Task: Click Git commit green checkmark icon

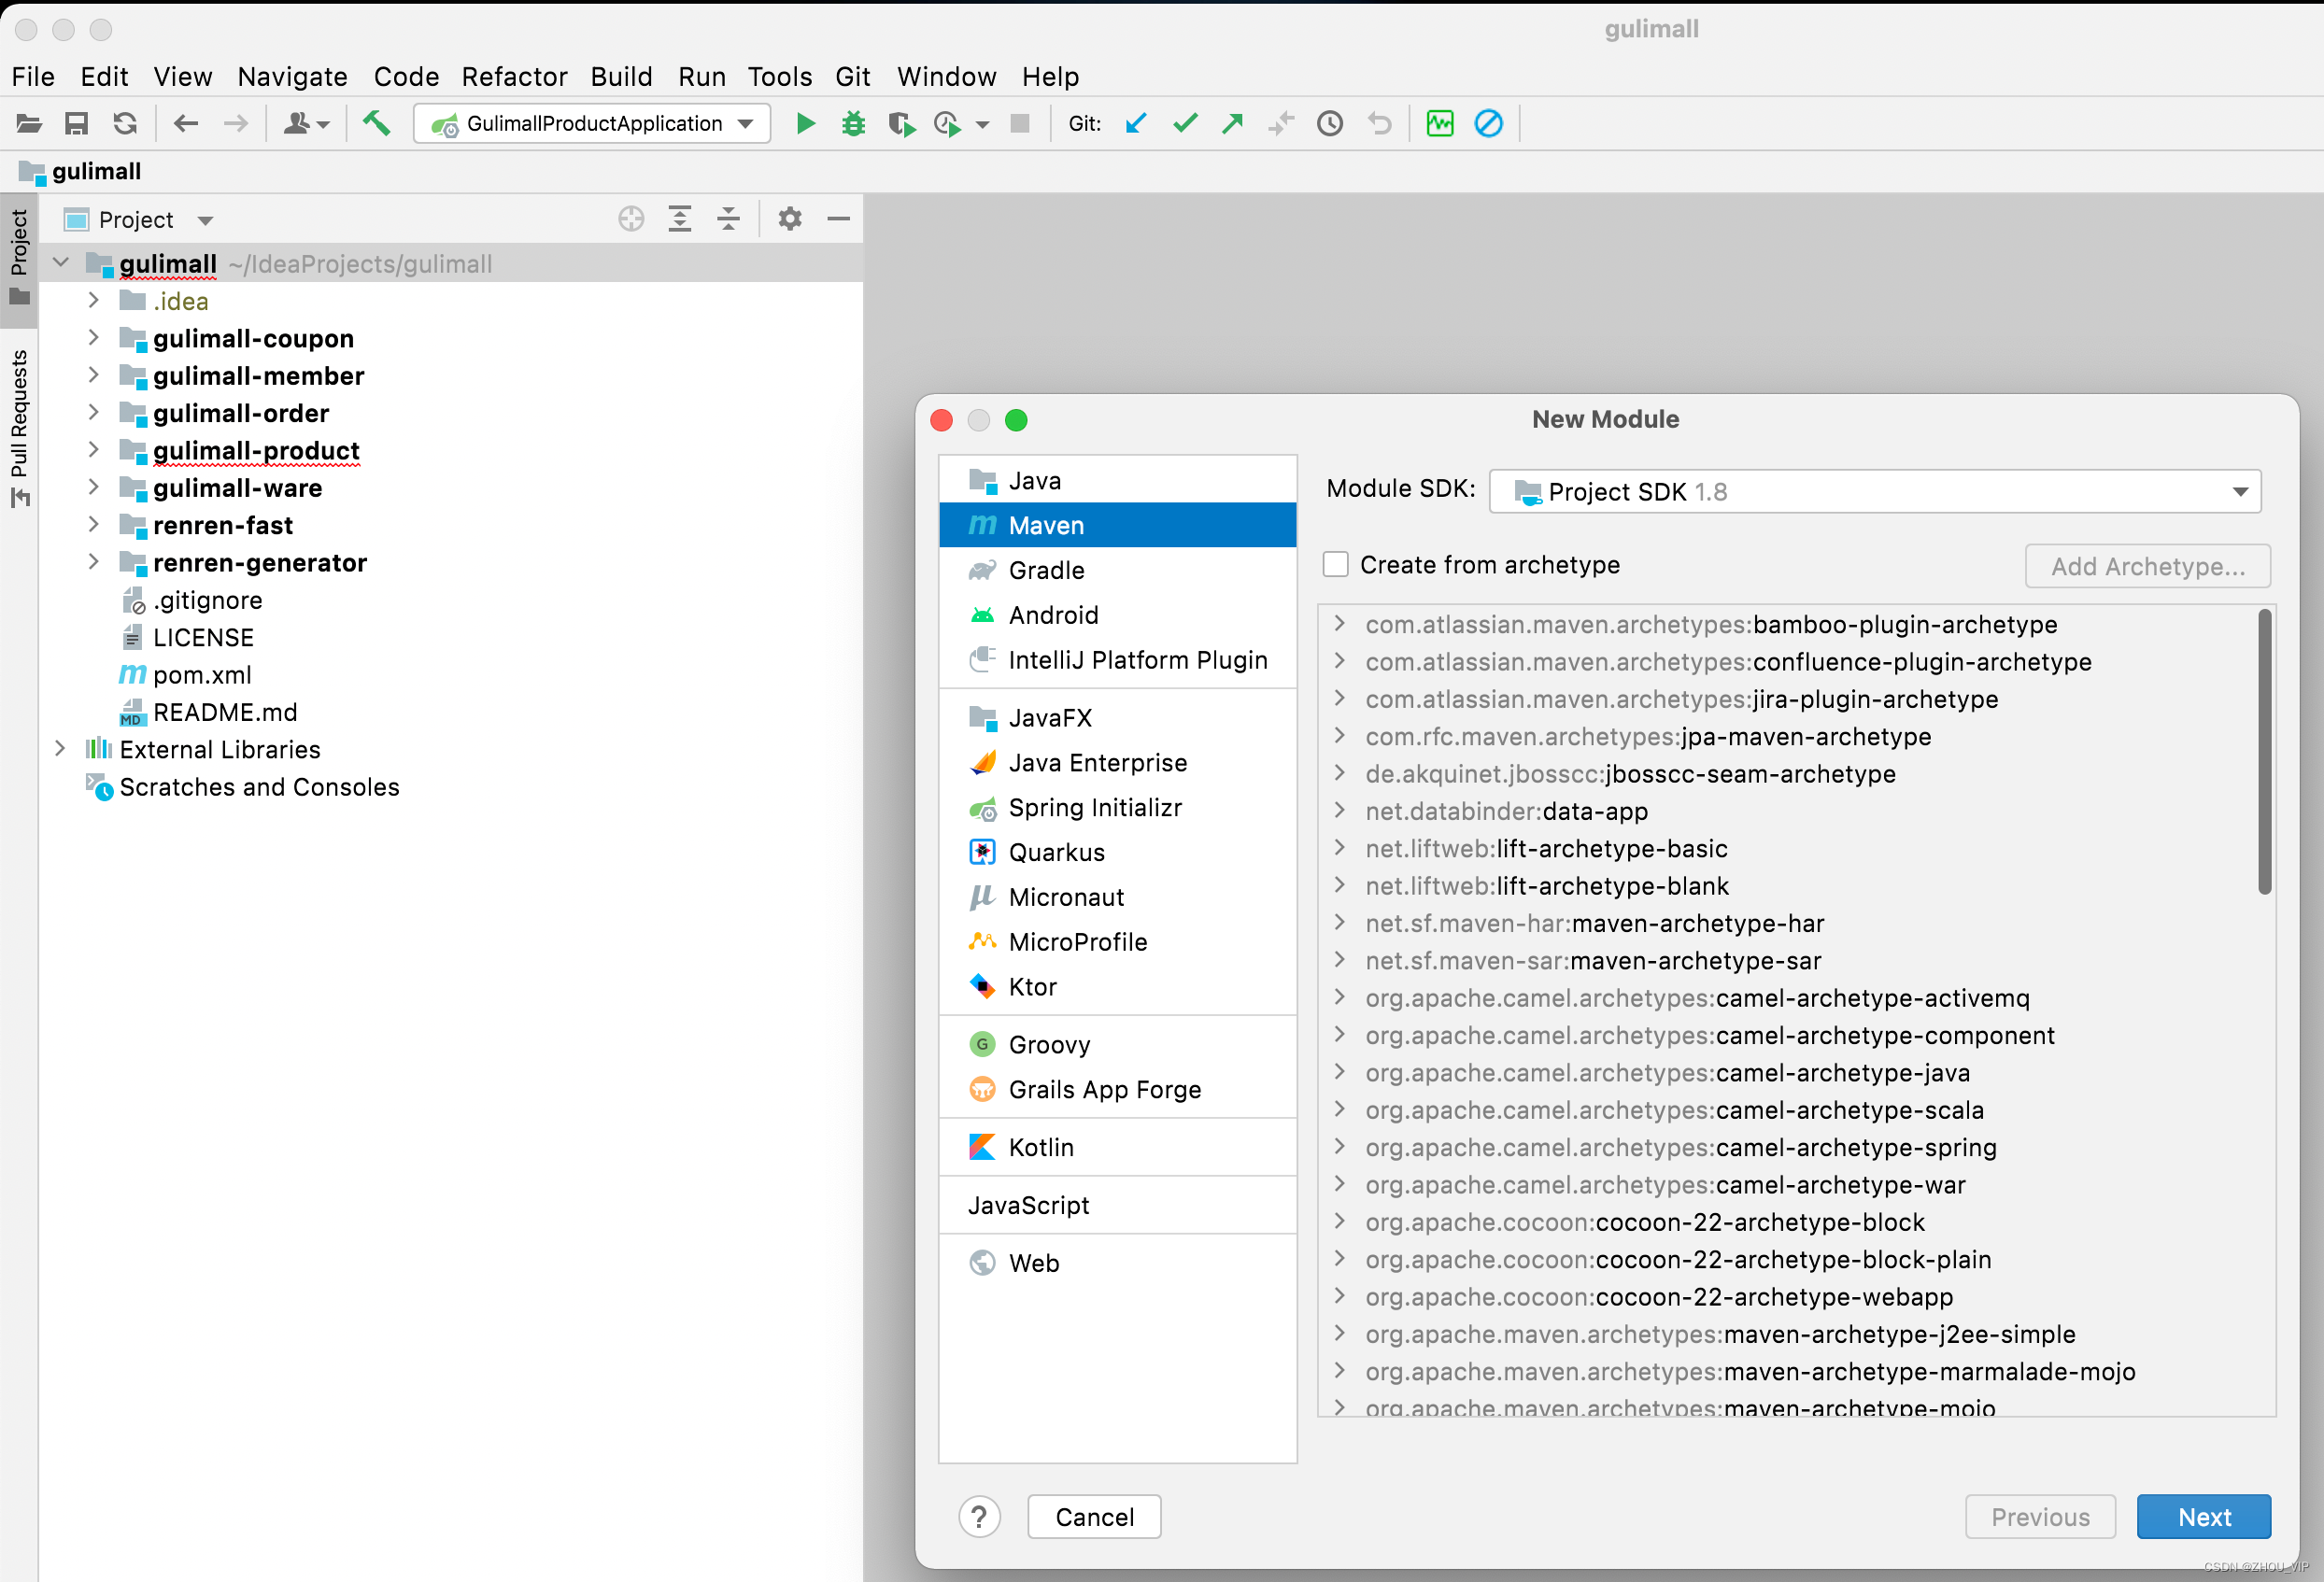Action: tap(1185, 124)
